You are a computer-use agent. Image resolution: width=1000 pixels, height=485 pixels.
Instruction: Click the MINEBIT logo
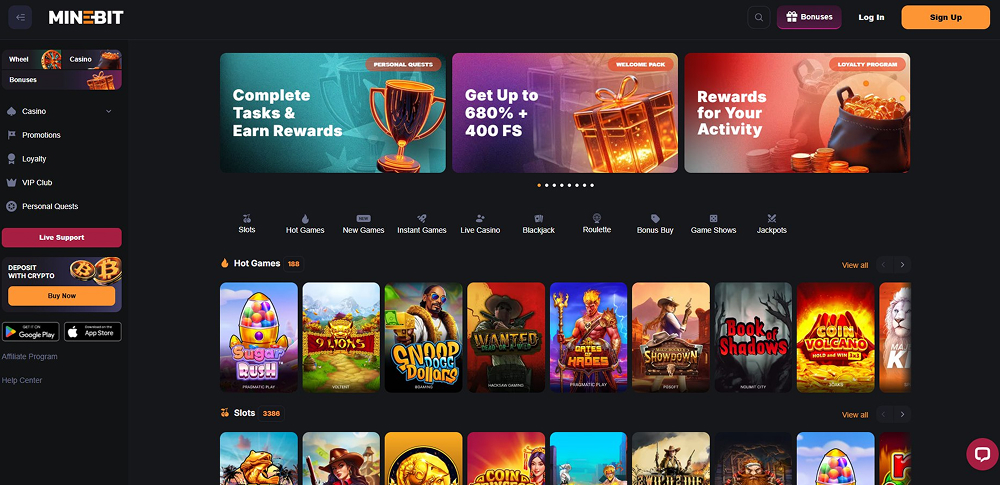click(86, 17)
